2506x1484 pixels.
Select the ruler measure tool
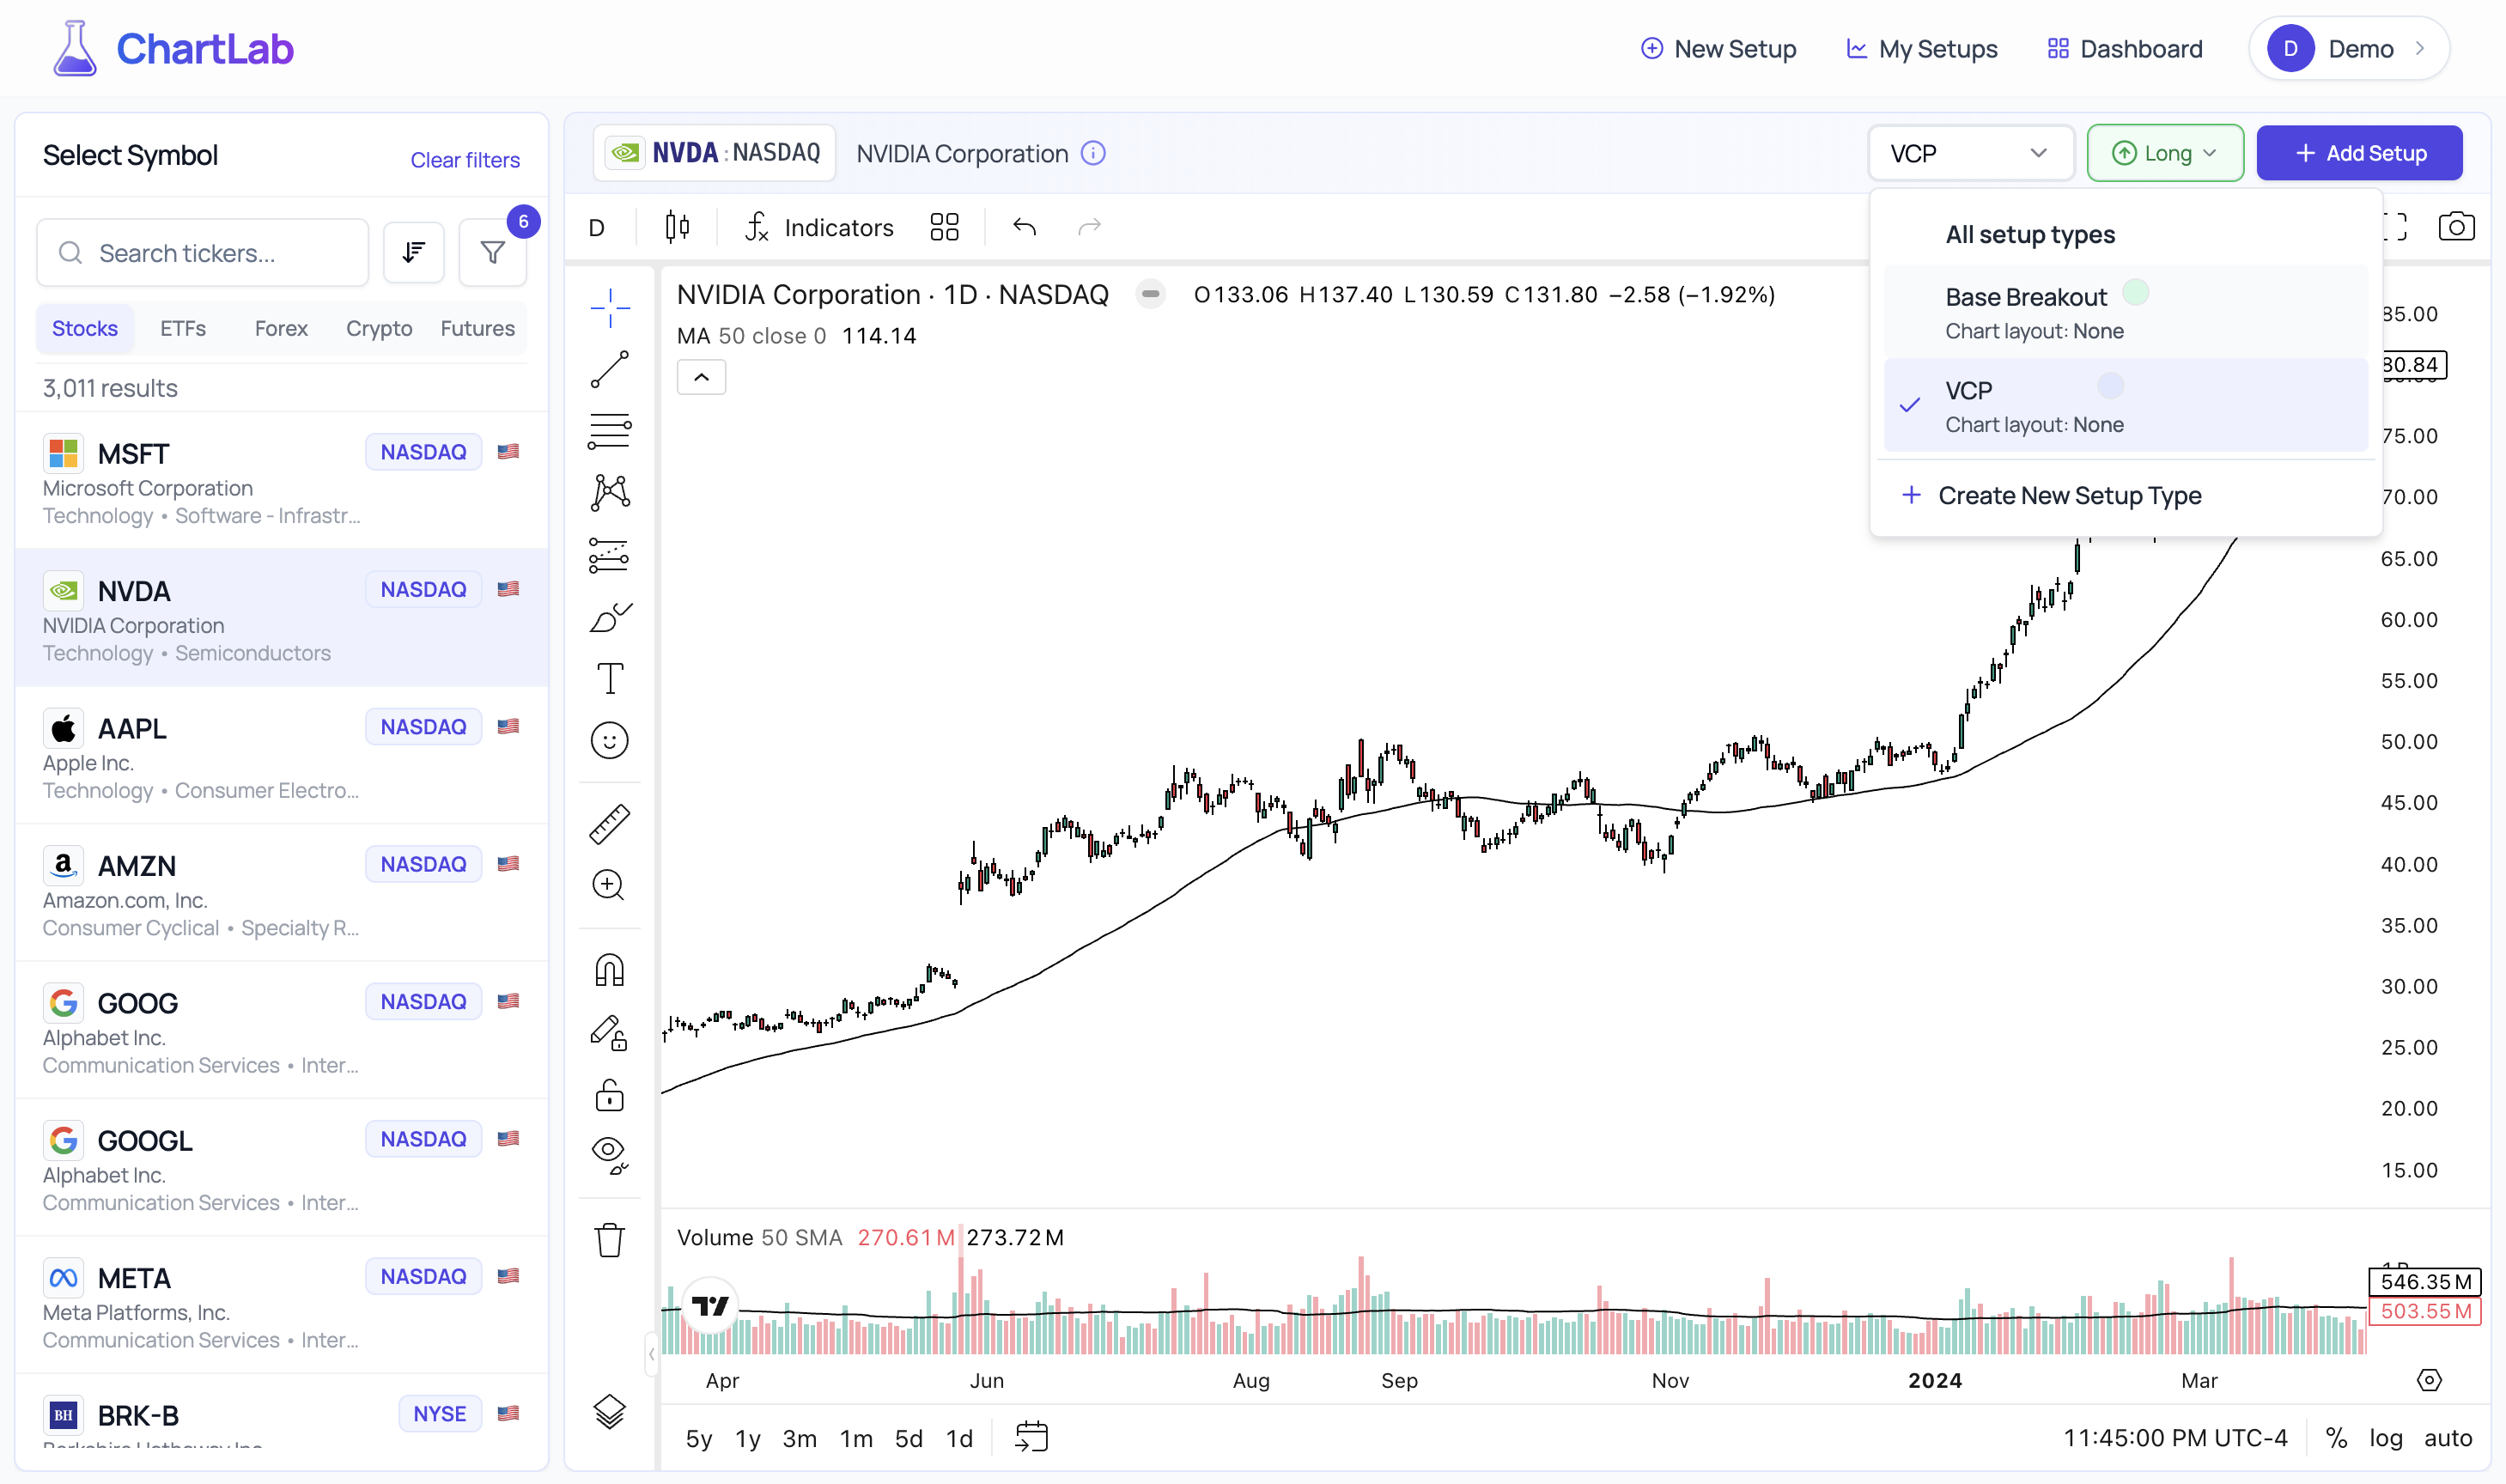(609, 824)
